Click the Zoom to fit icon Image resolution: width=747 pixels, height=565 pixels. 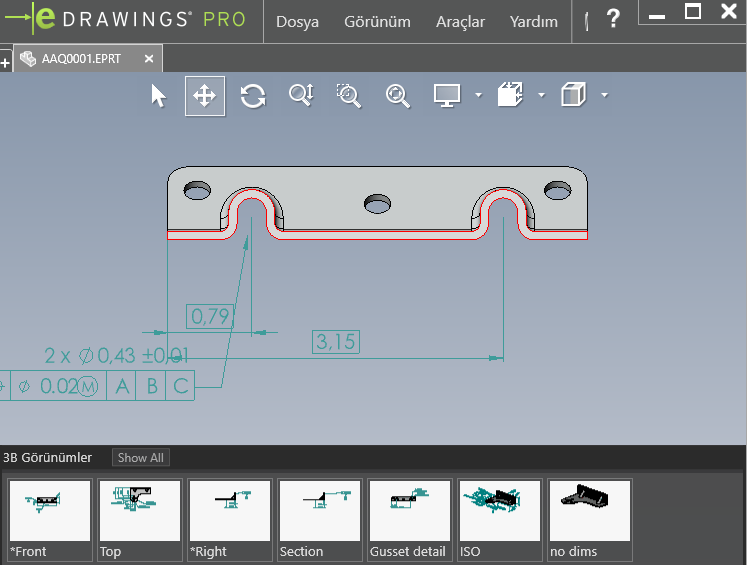point(398,96)
